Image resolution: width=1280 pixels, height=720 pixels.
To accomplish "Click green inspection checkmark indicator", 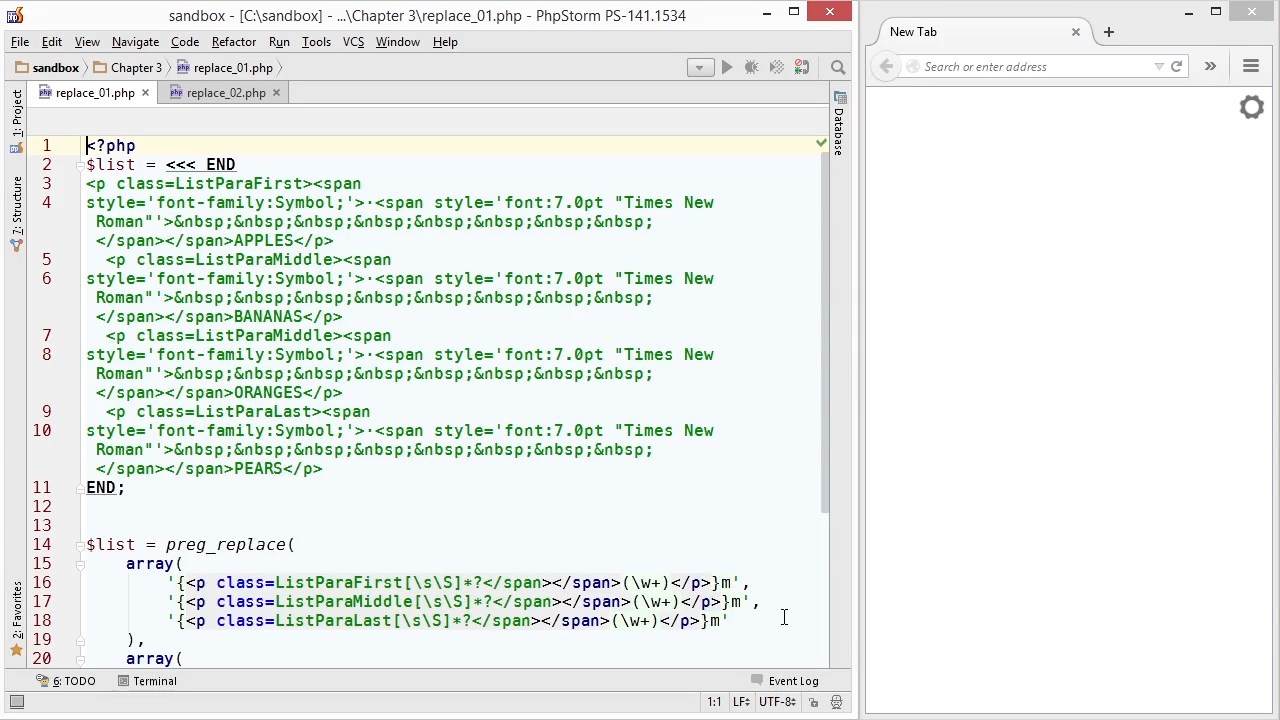I will click(x=821, y=144).
